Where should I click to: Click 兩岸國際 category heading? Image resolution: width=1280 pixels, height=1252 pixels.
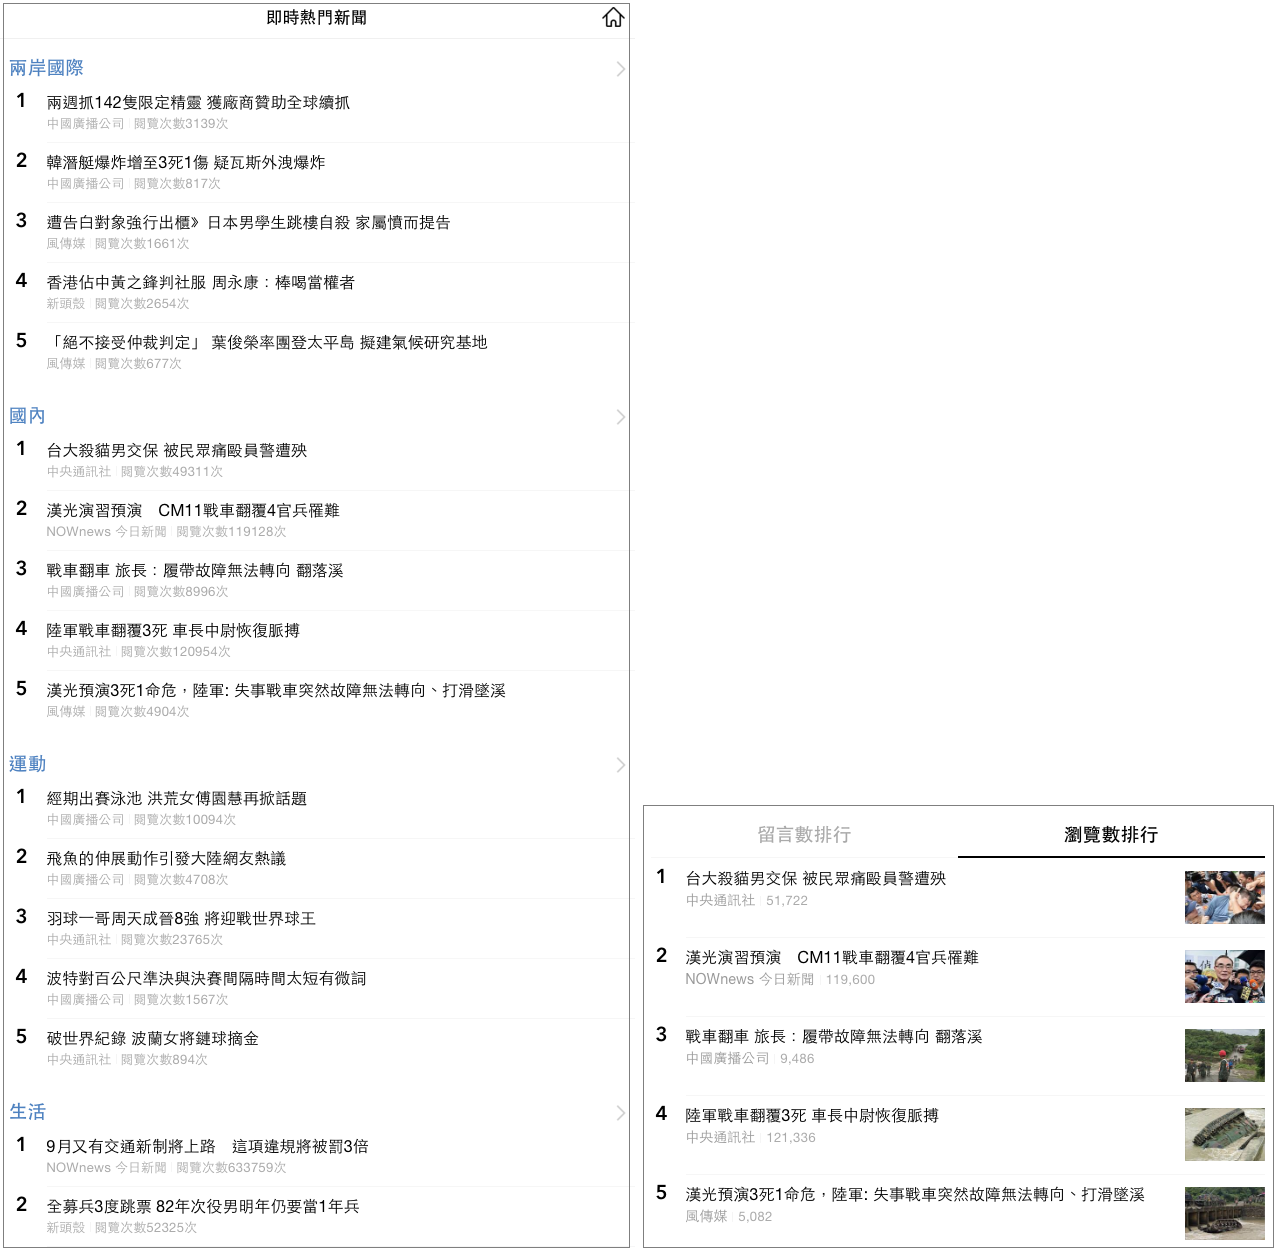(46, 68)
